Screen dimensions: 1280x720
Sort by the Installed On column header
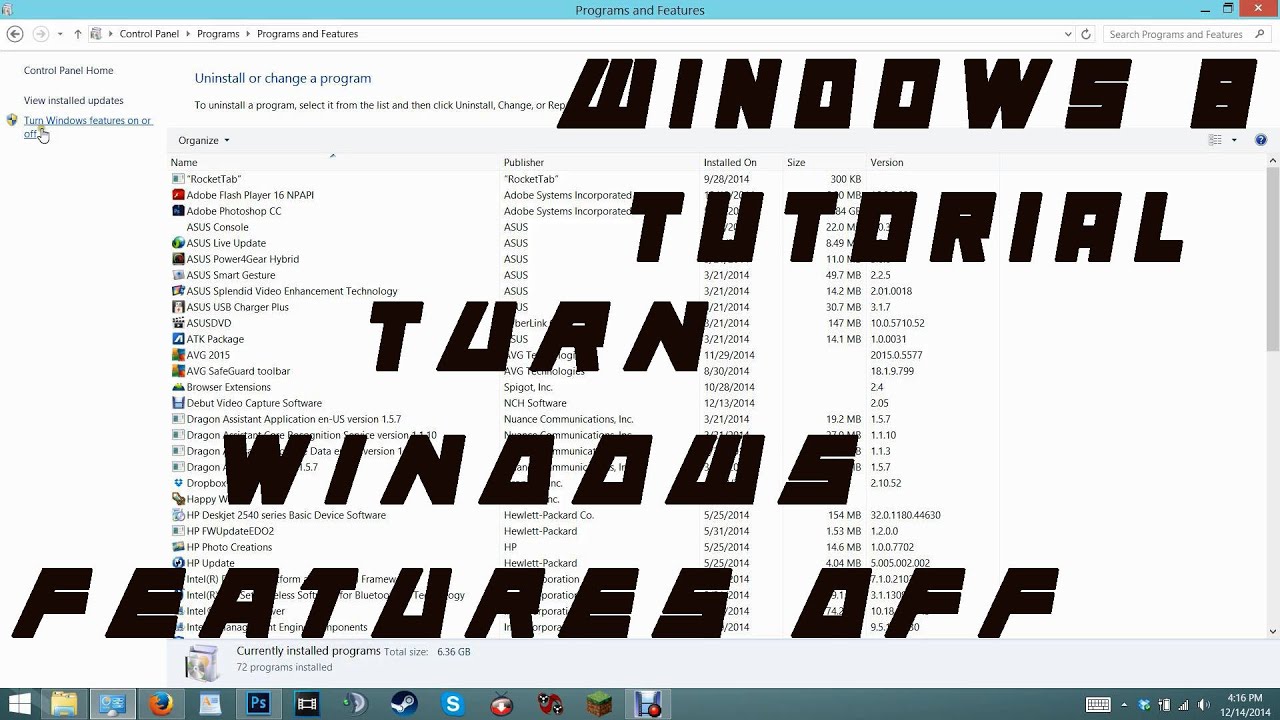click(742, 162)
